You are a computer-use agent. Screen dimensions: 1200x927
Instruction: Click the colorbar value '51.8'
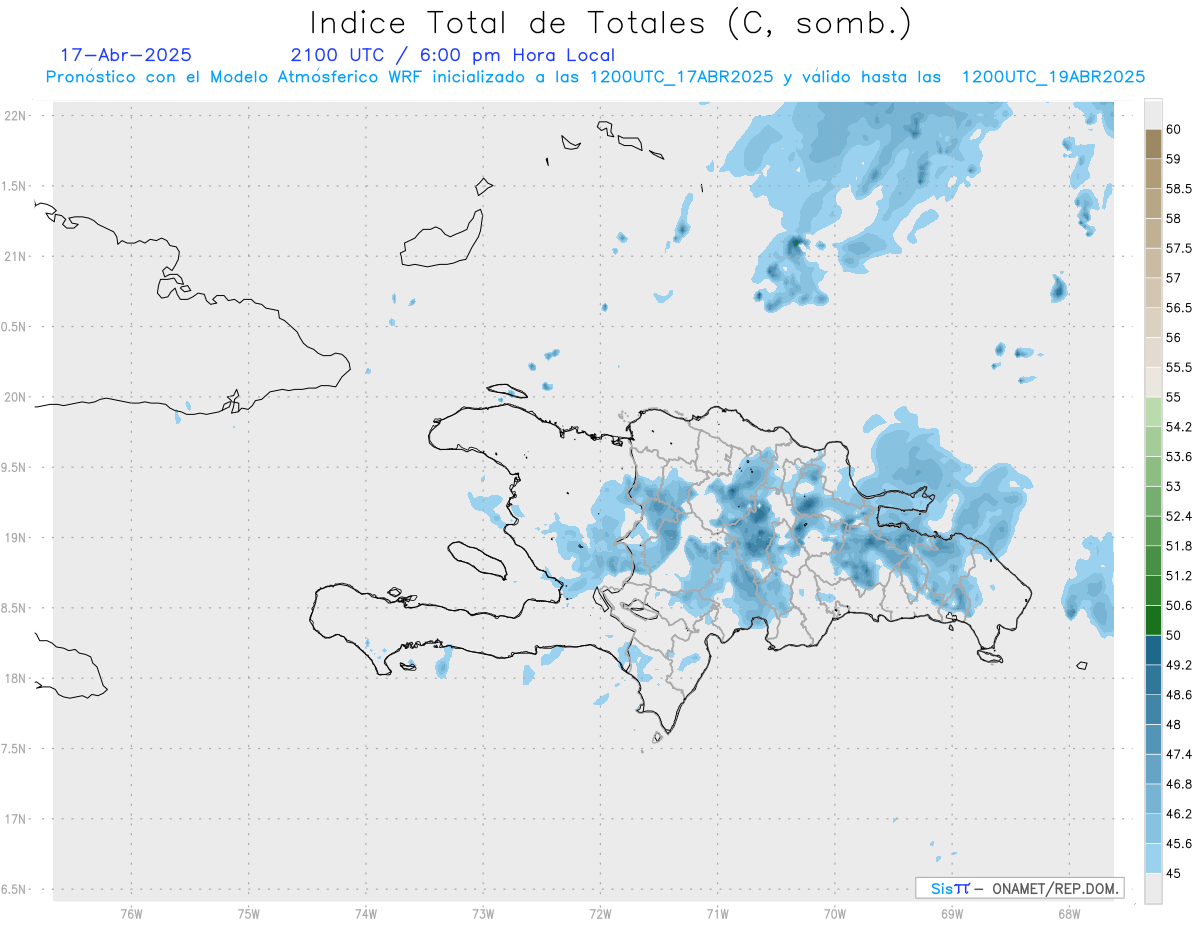1179,546
